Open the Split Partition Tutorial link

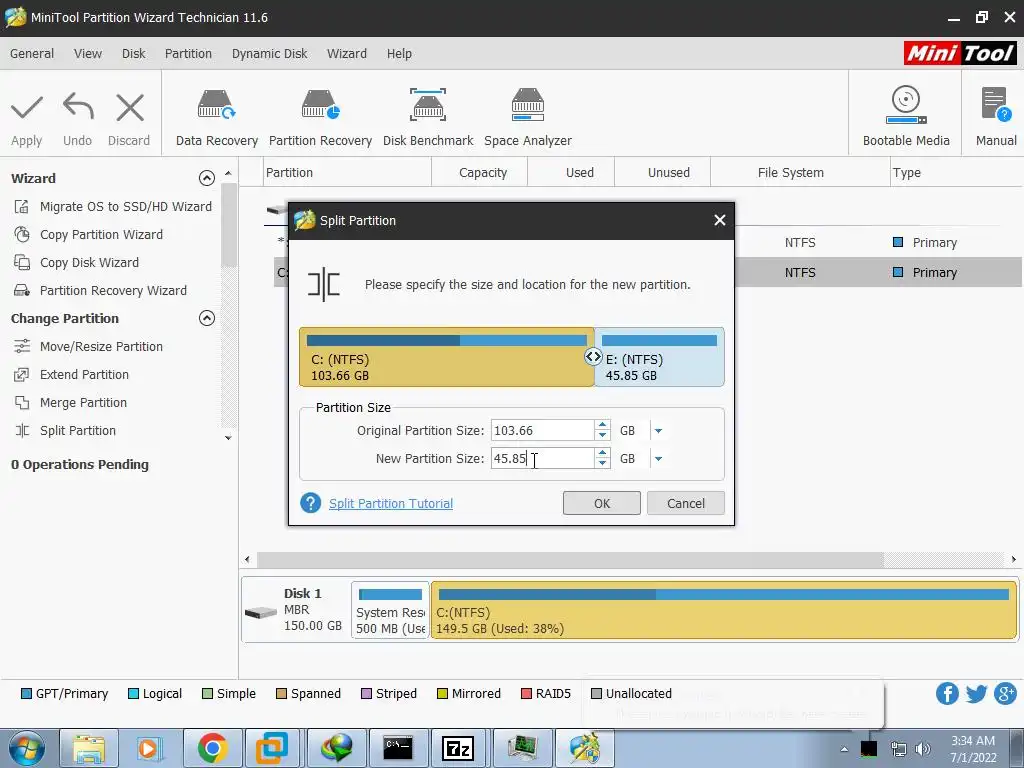point(391,504)
